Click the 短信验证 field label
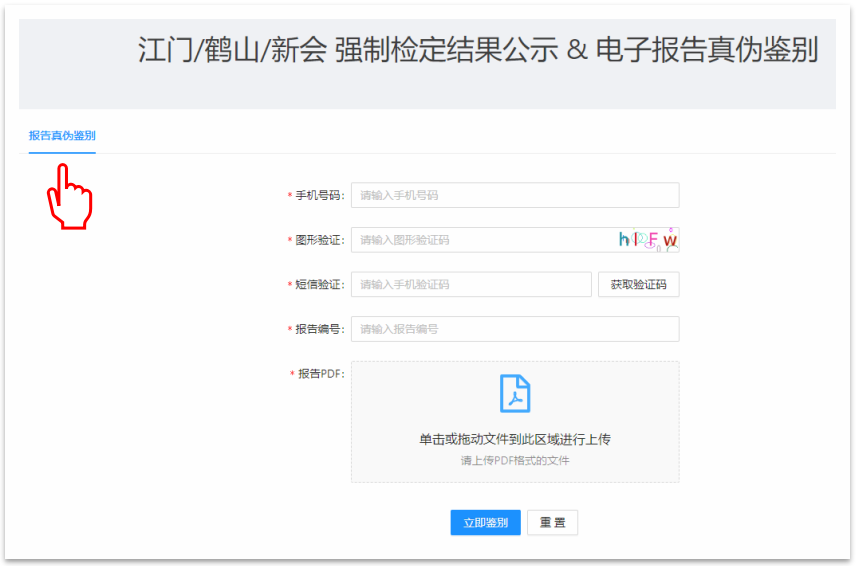 tap(318, 284)
